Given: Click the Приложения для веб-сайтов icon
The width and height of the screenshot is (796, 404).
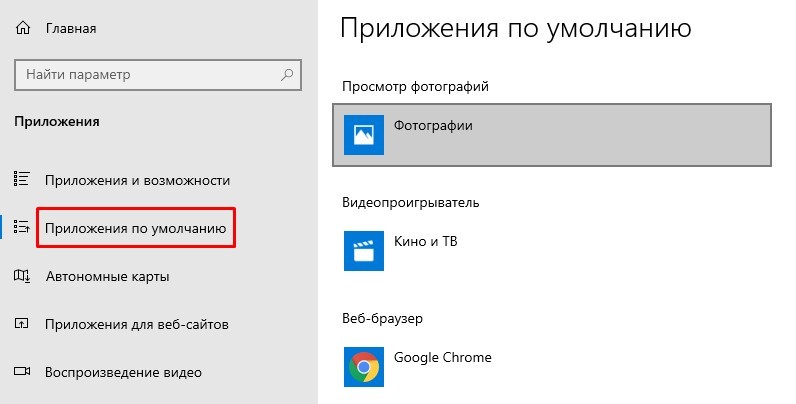Looking at the screenshot, I should [x=21, y=323].
